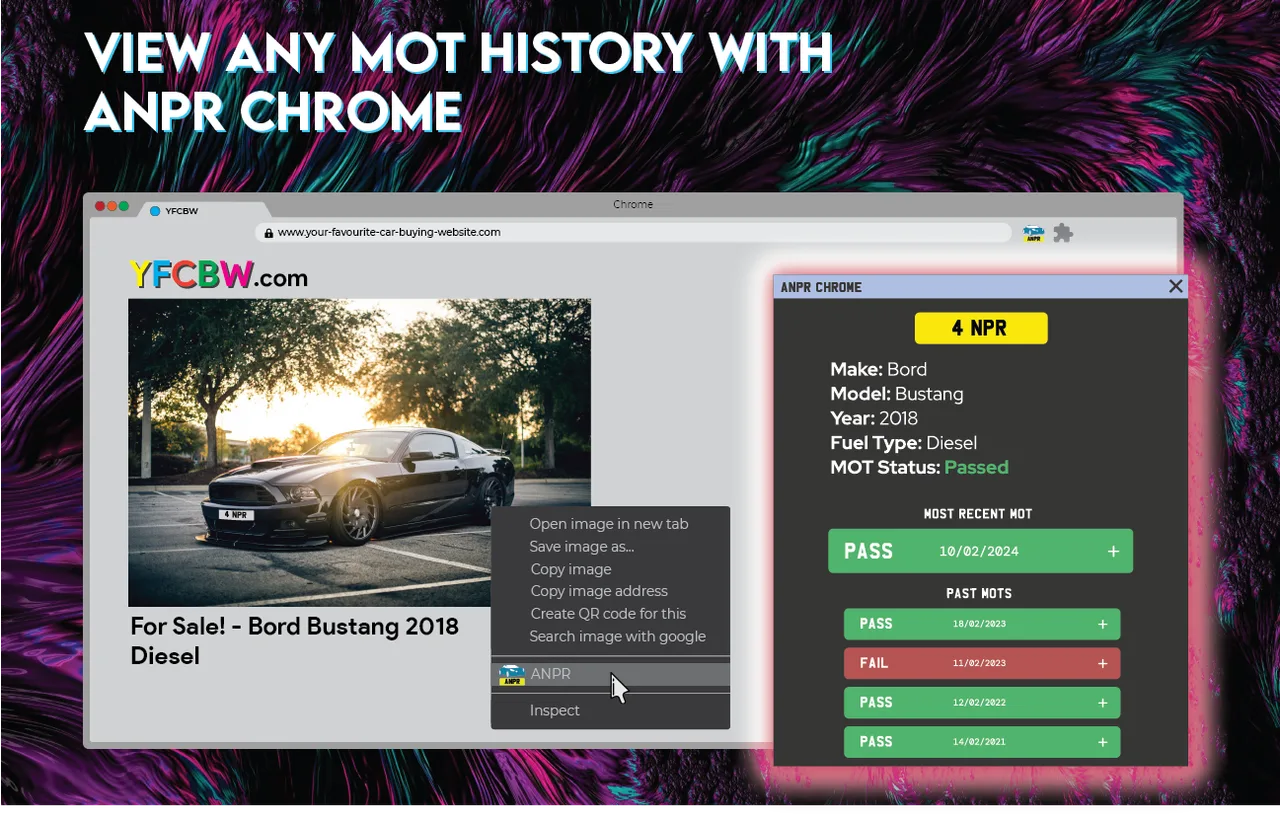The width and height of the screenshot is (1280, 817).
Task: Click the Model: Bustang text
Action: 897,394
